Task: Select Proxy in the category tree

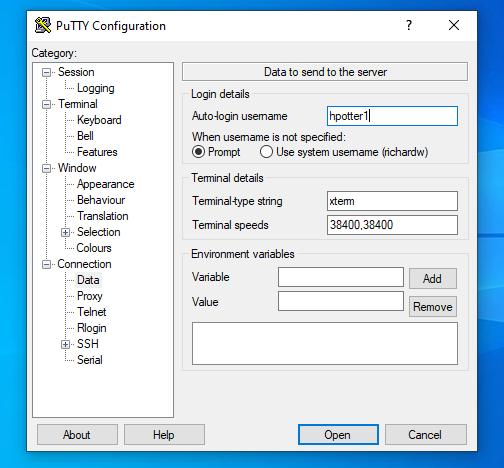Action: tap(90, 296)
